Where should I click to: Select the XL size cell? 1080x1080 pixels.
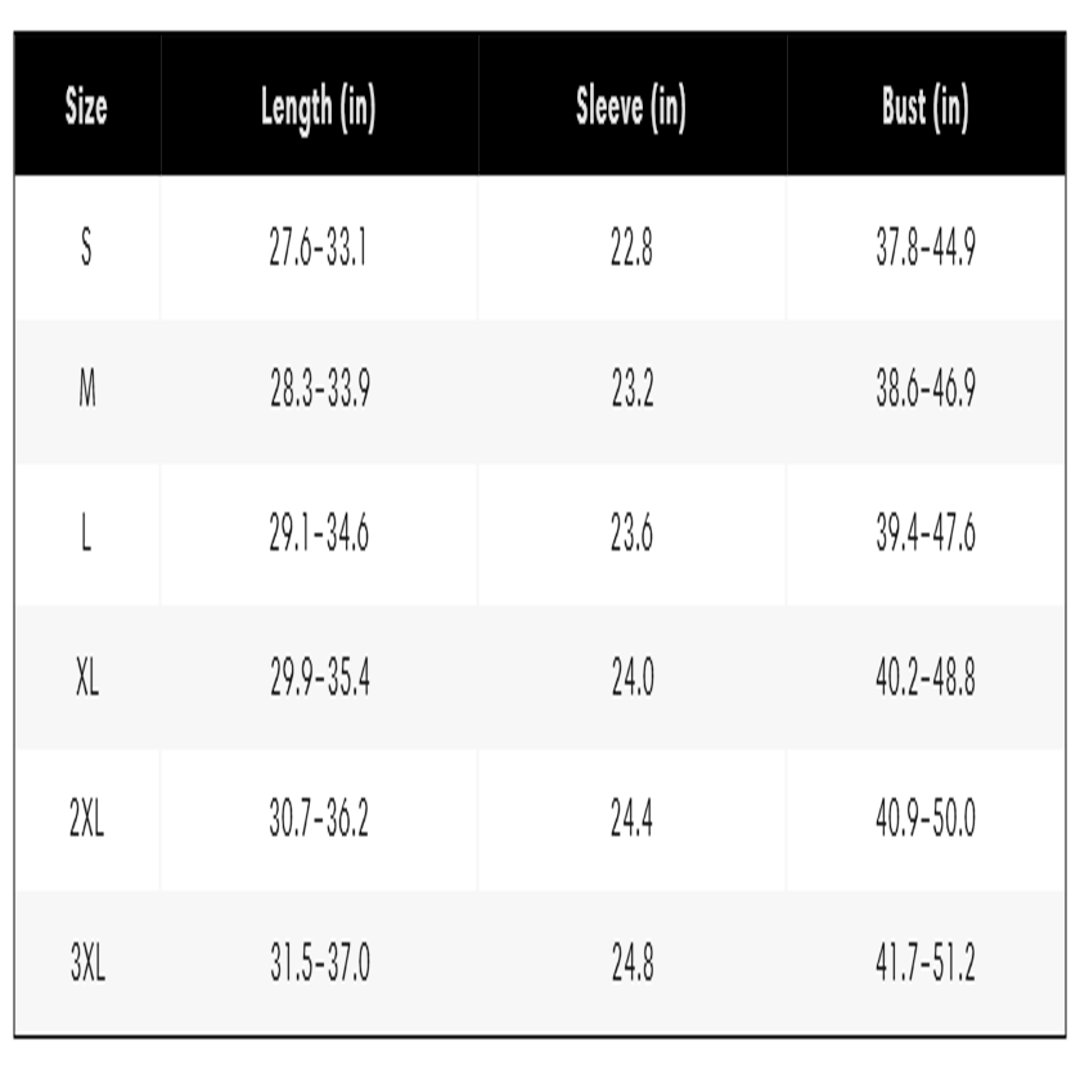pos(87,676)
